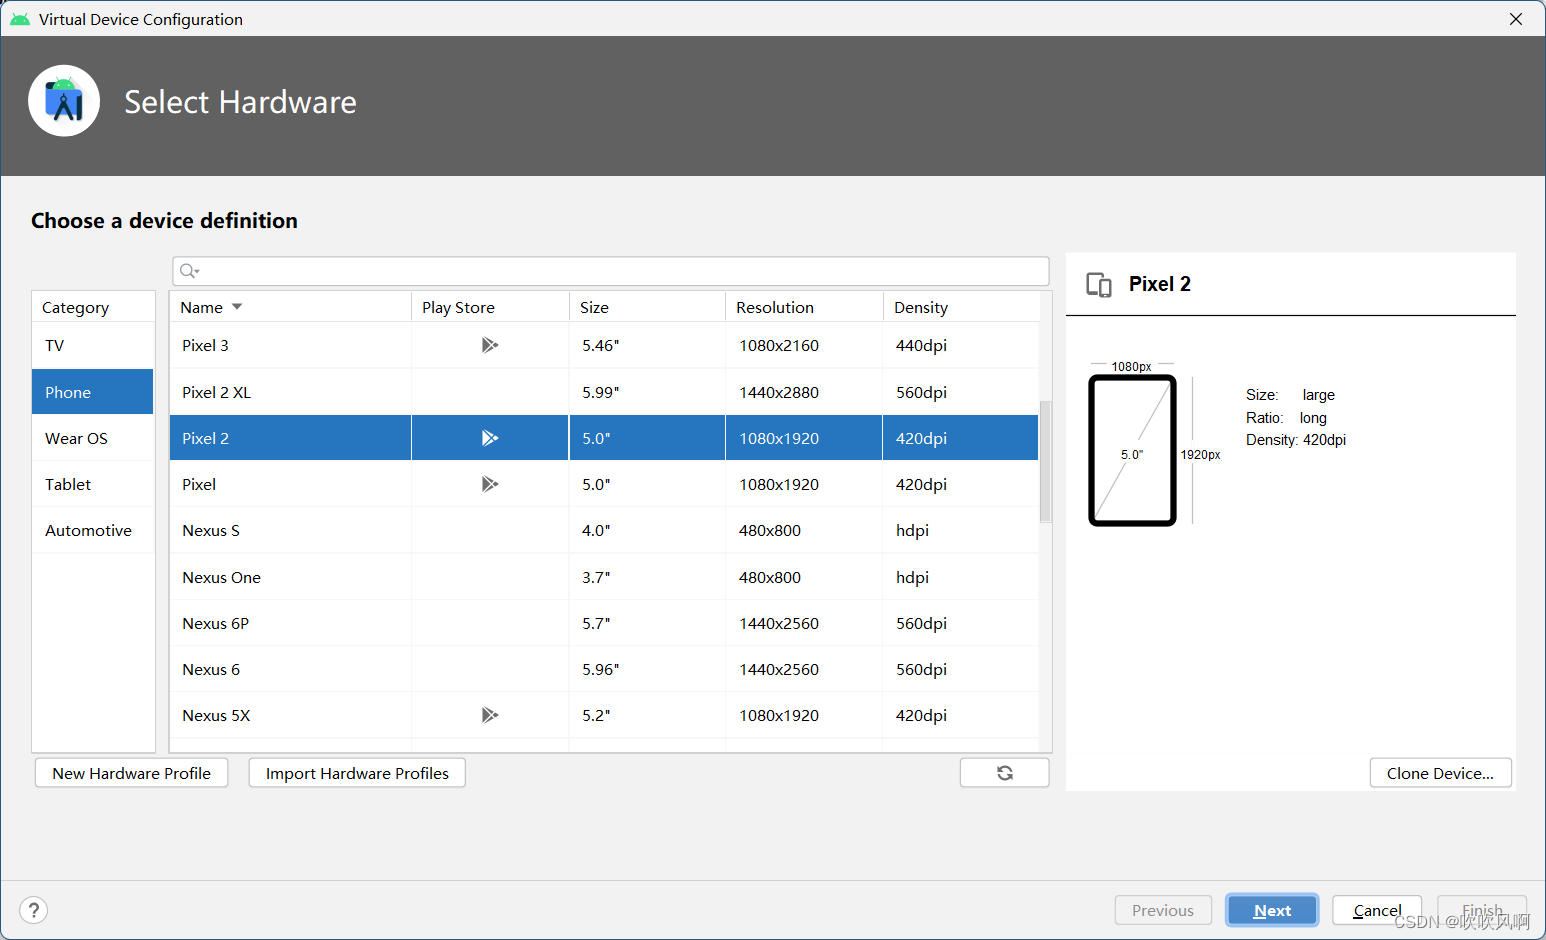Click the Android Studio logo in header
Image resolution: width=1546 pixels, height=940 pixels.
[64, 101]
